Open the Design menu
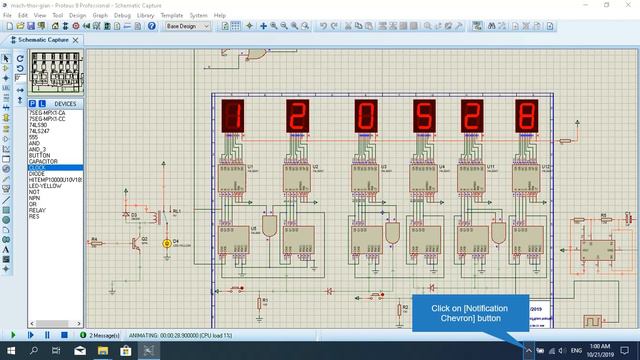This screenshot has width=640, height=360. tap(77, 16)
